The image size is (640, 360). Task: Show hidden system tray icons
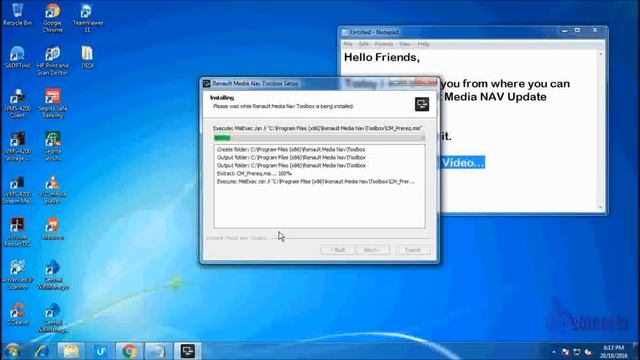[x=554, y=352]
